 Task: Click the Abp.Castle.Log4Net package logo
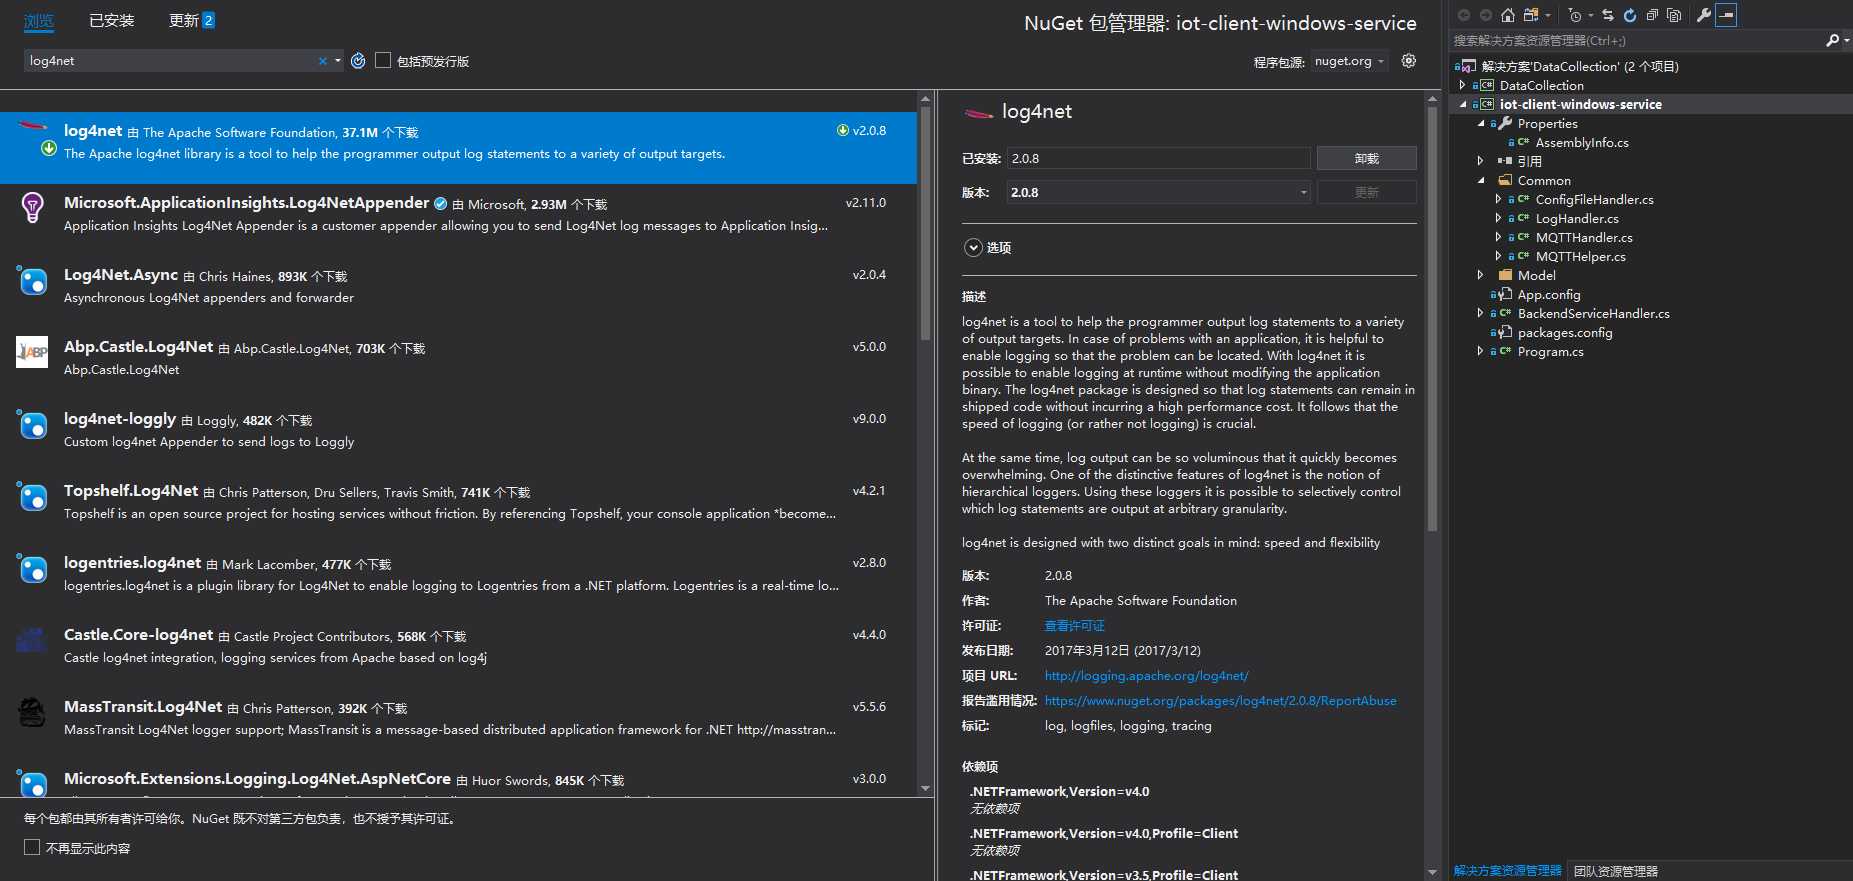tap(32, 352)
